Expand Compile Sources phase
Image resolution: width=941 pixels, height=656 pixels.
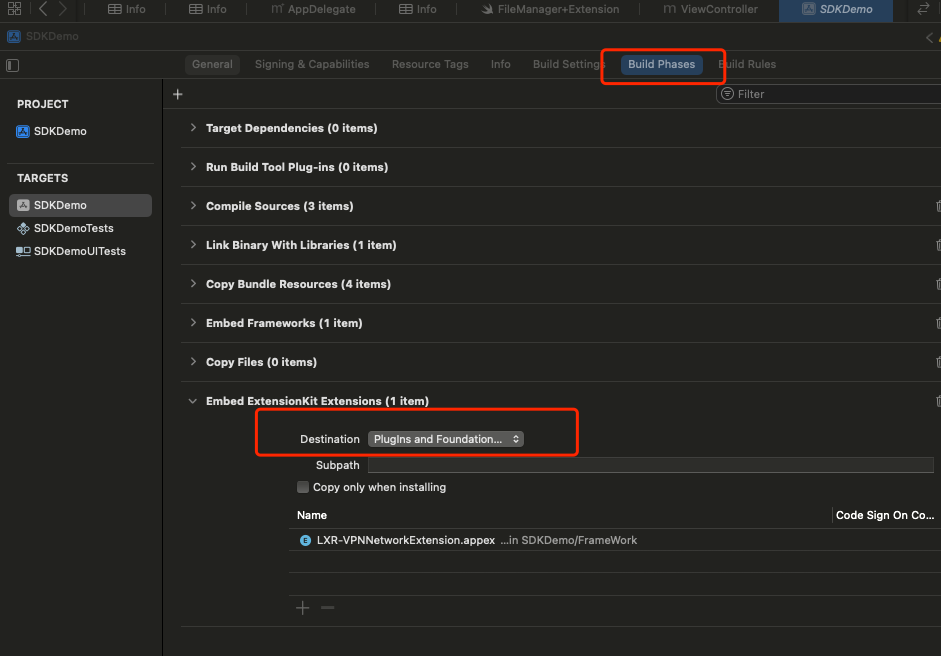click(x=193, y=206)
